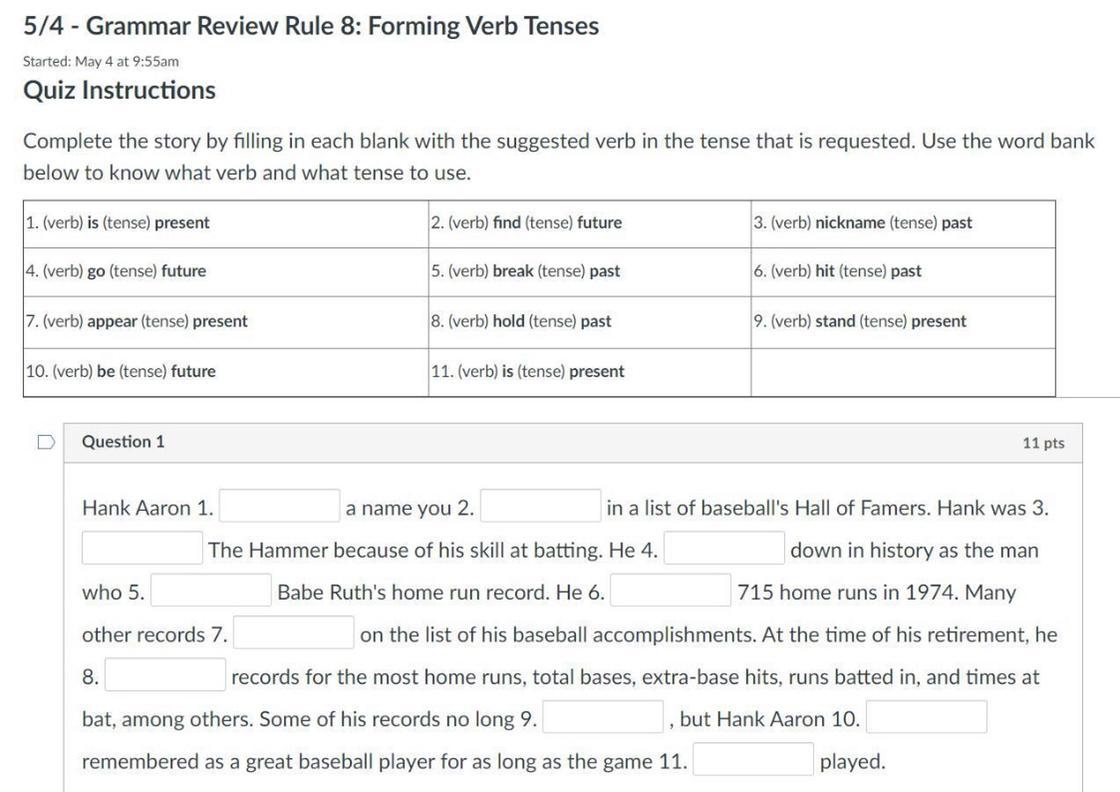The width and height of the screenshot is (1120, 792).
Task: Click blank 4 before 'down in history'
Action: point(724,549)
